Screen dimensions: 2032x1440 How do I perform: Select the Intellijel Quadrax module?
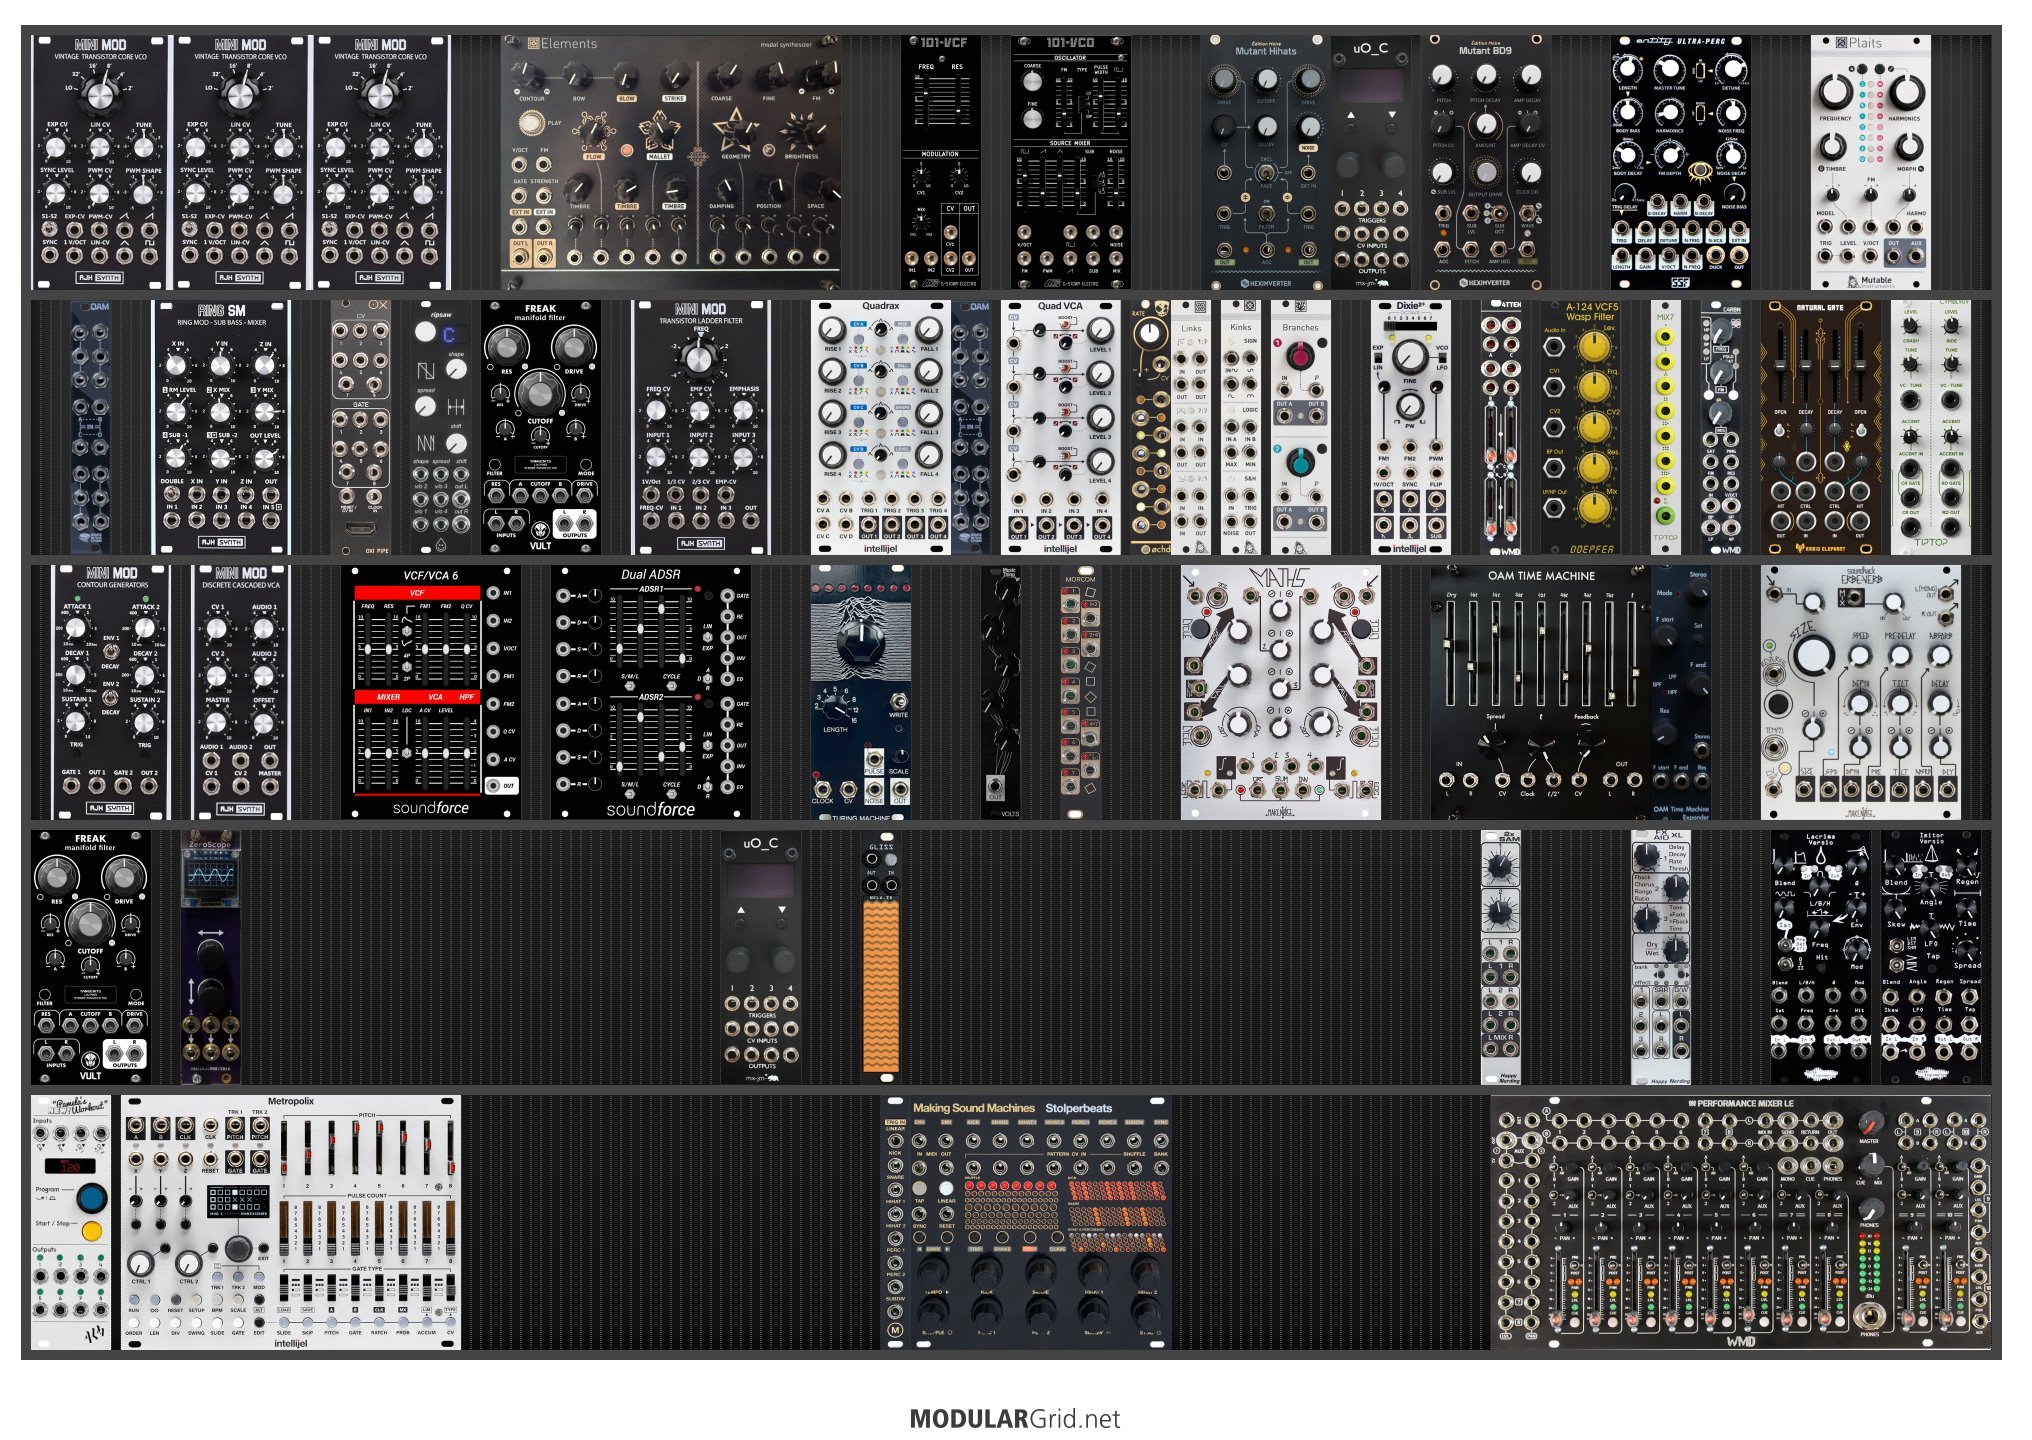pos(881,427)
